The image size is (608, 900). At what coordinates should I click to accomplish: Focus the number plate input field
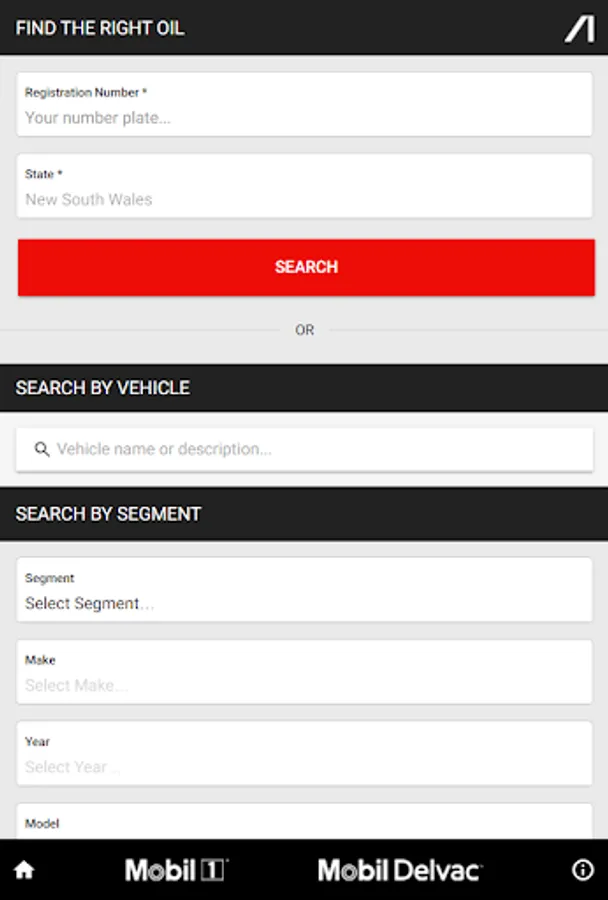click(305, 117)
